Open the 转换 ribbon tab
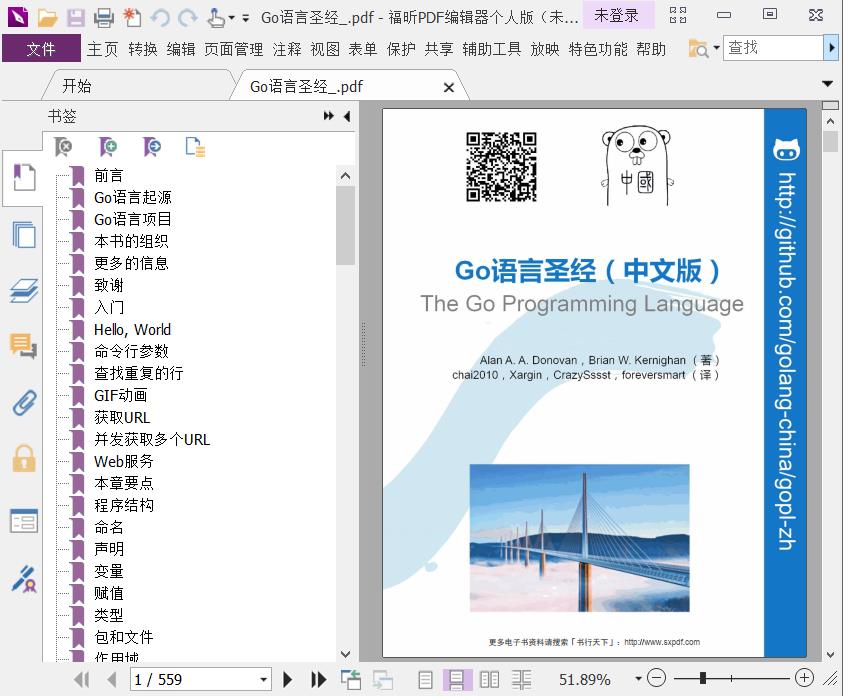 (143, 49)
